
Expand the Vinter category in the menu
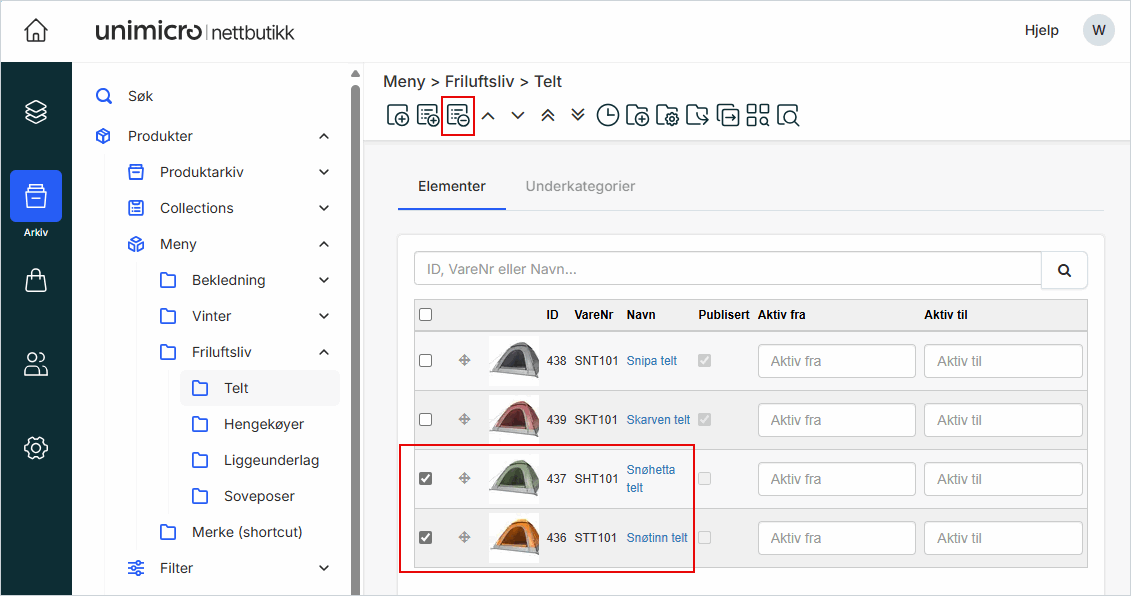pos(323,315)
